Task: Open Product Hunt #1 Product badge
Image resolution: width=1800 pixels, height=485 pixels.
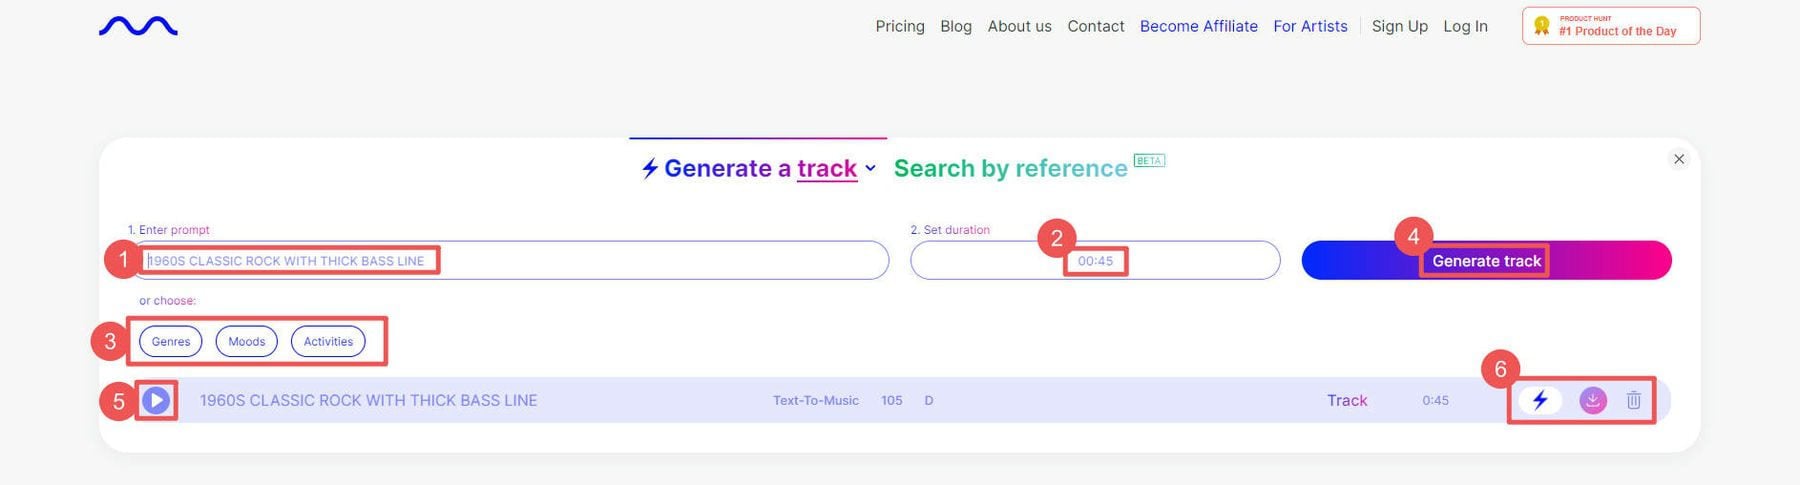Action: coord(1610,26)
